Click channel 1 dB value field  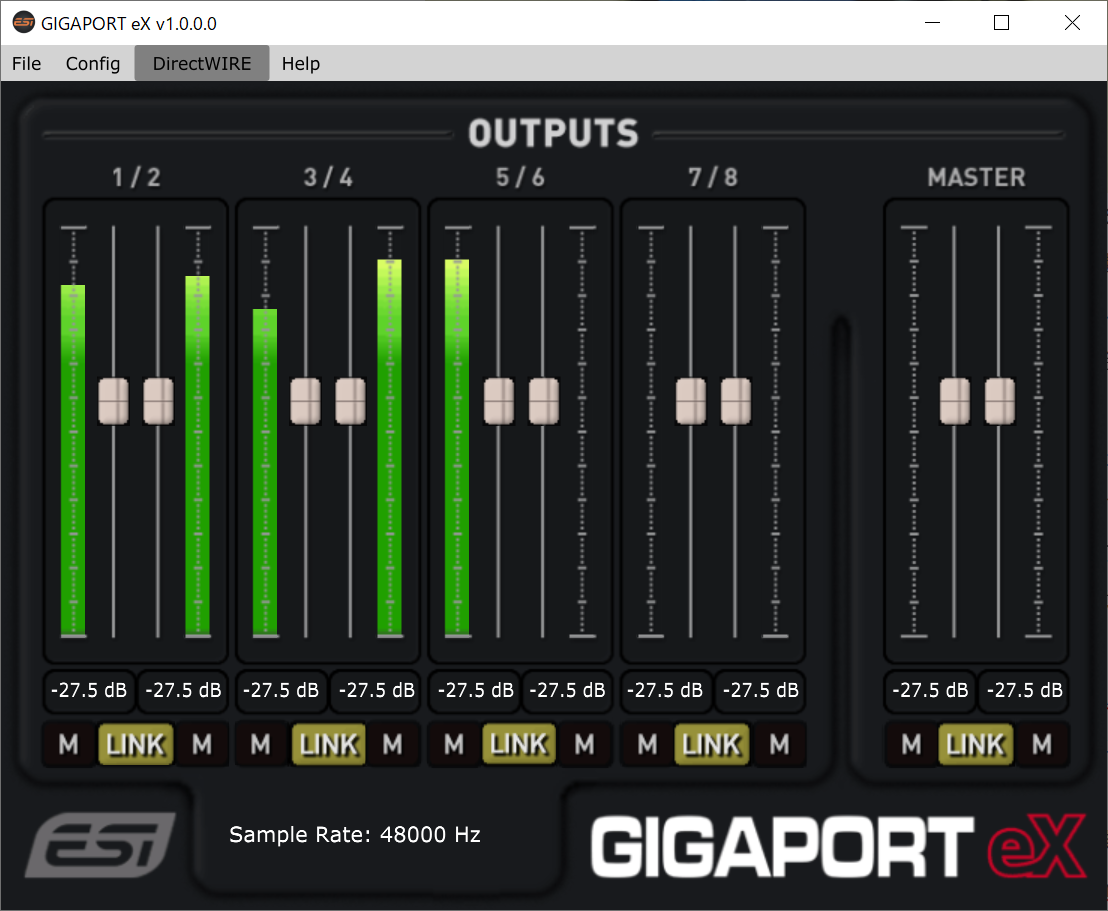pyautogui.click(x=89, y=690)
